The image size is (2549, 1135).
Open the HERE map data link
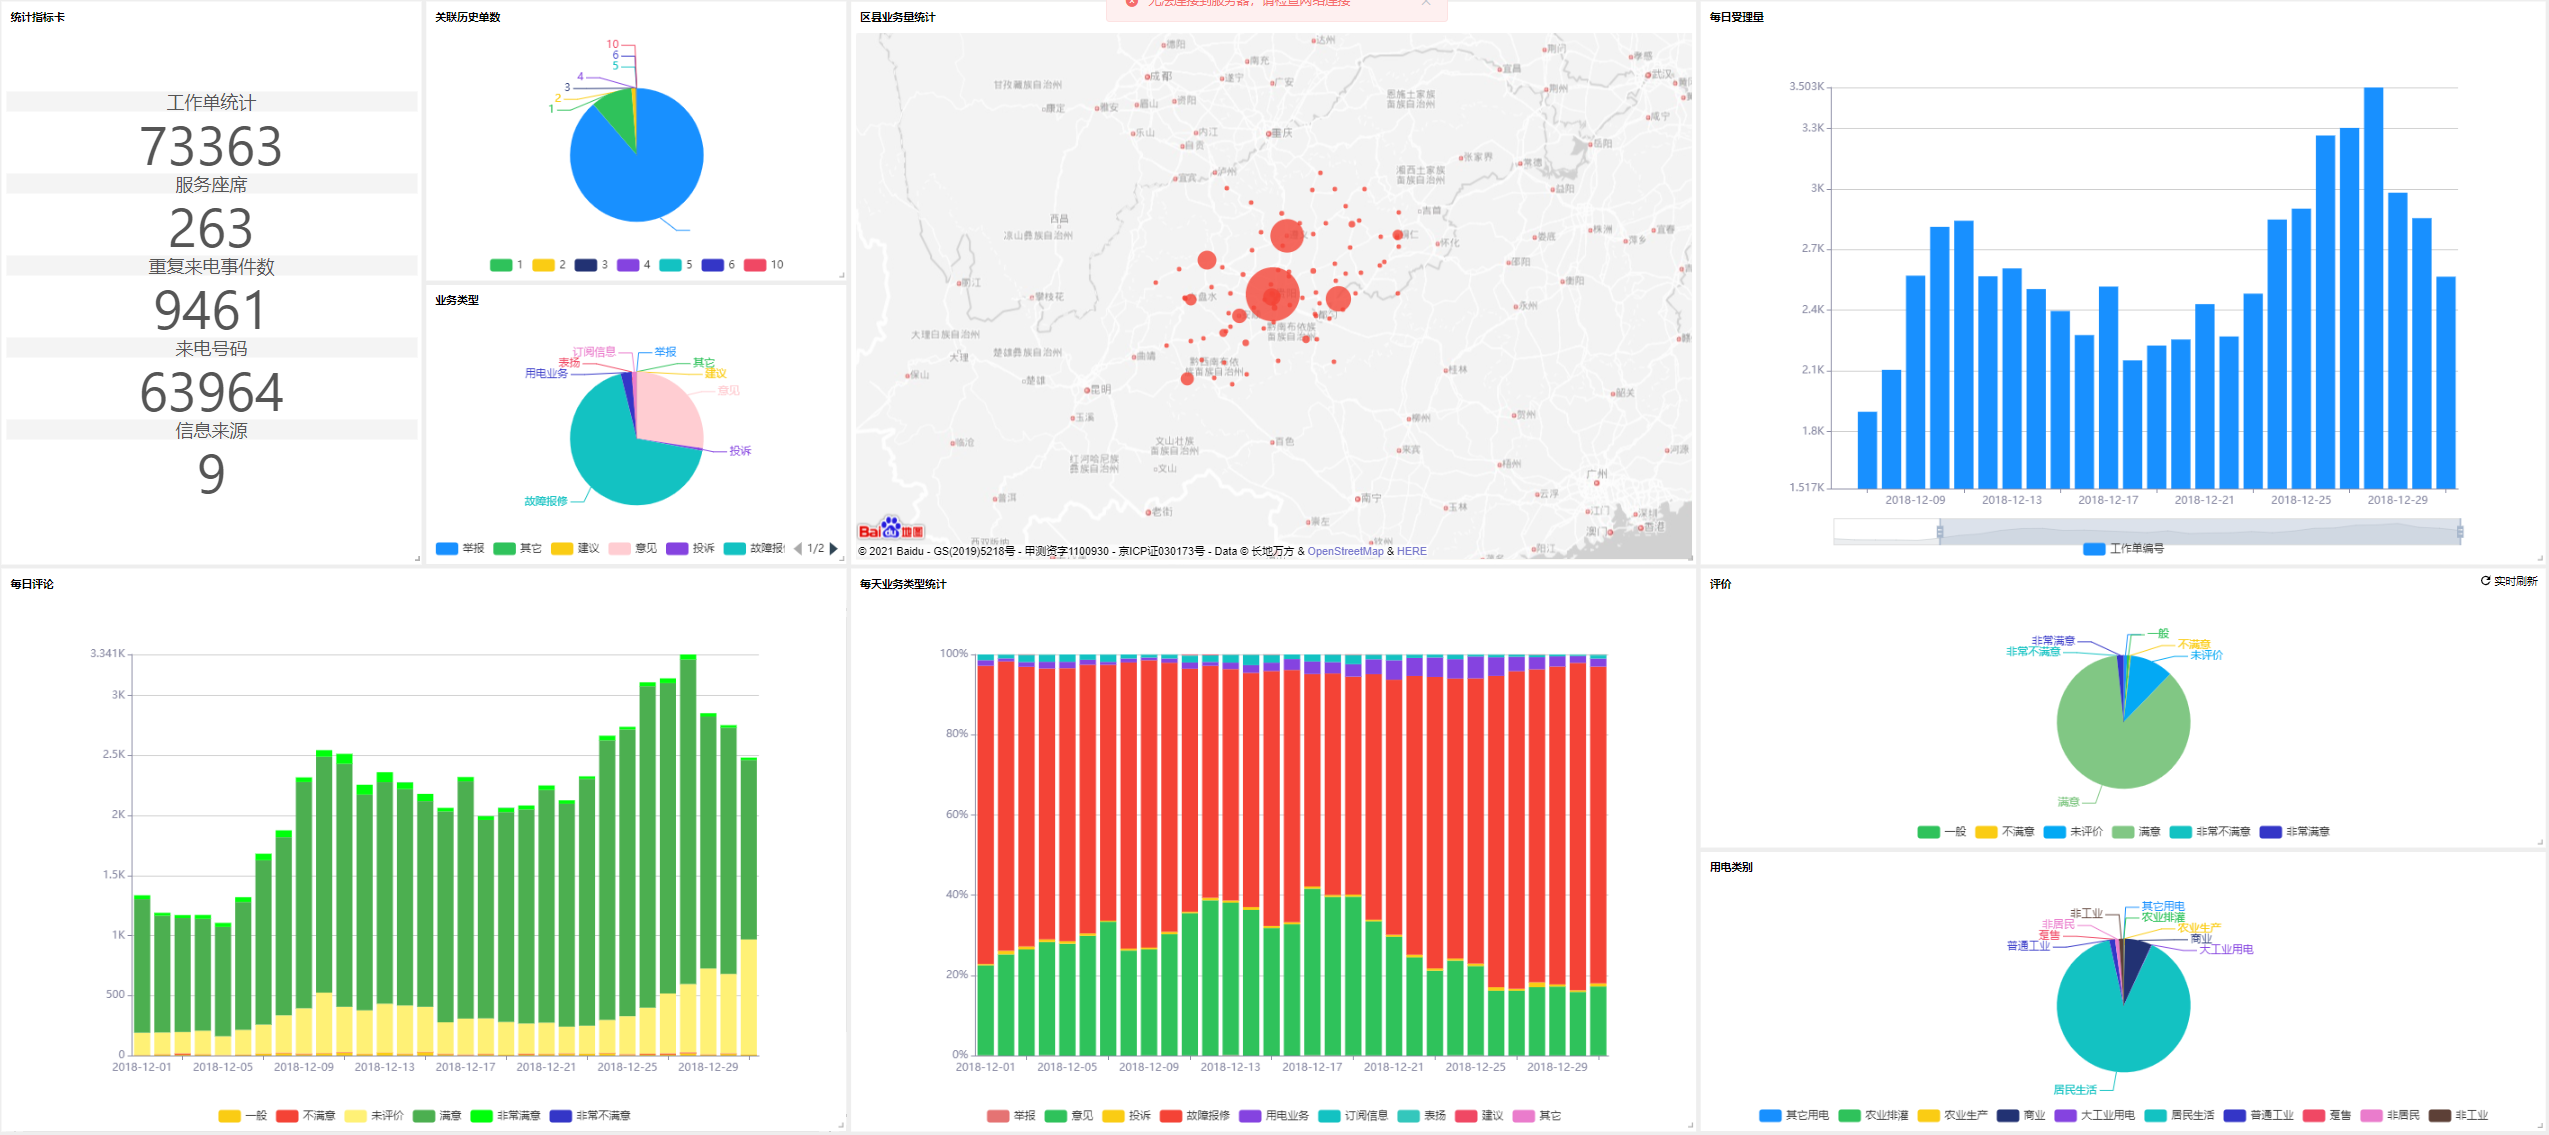click(x=1411, y=551)
